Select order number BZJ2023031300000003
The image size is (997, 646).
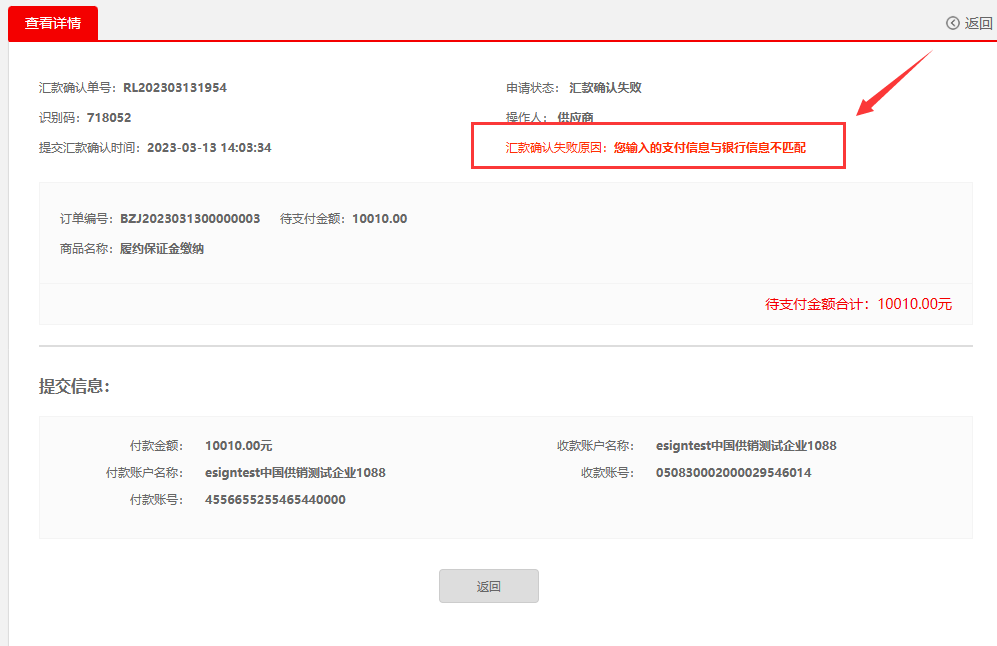click(x=190, y=219)
